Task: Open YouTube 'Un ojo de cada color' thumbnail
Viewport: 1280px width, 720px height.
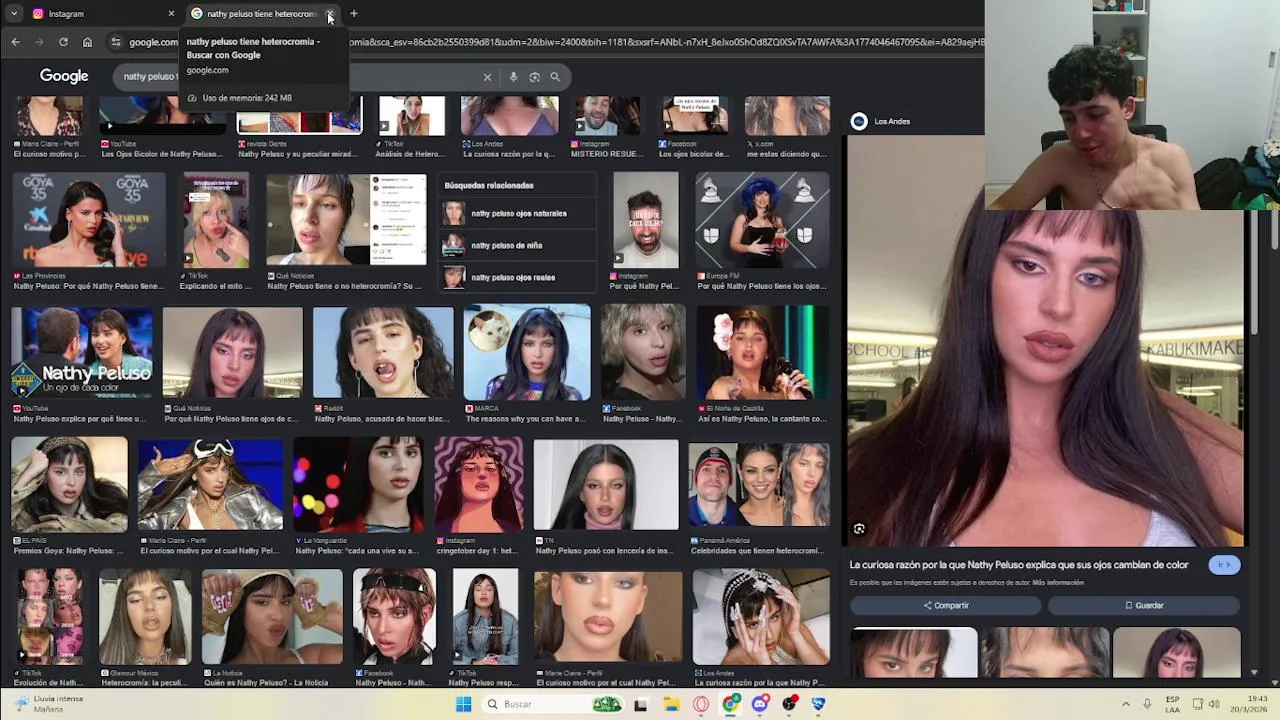Action: pos(81,352)
